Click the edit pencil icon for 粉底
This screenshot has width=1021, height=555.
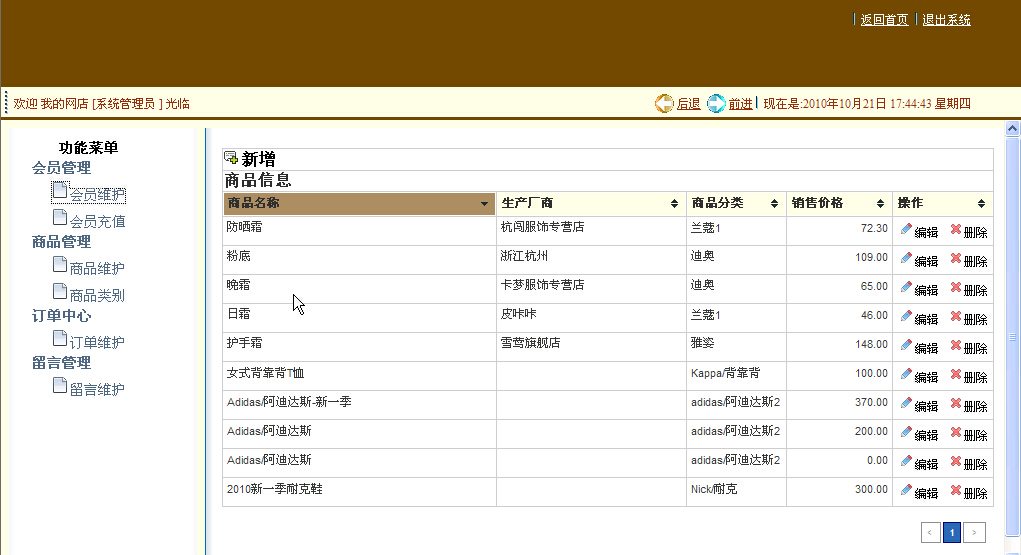click(906, 258)
